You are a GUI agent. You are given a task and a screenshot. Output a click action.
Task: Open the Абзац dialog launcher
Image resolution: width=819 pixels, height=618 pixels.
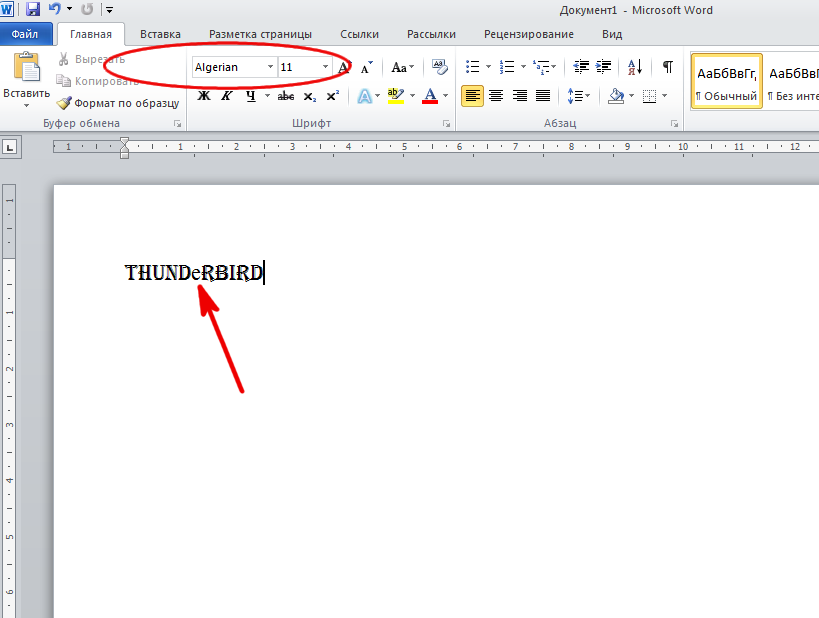click(x=675, y=124)
